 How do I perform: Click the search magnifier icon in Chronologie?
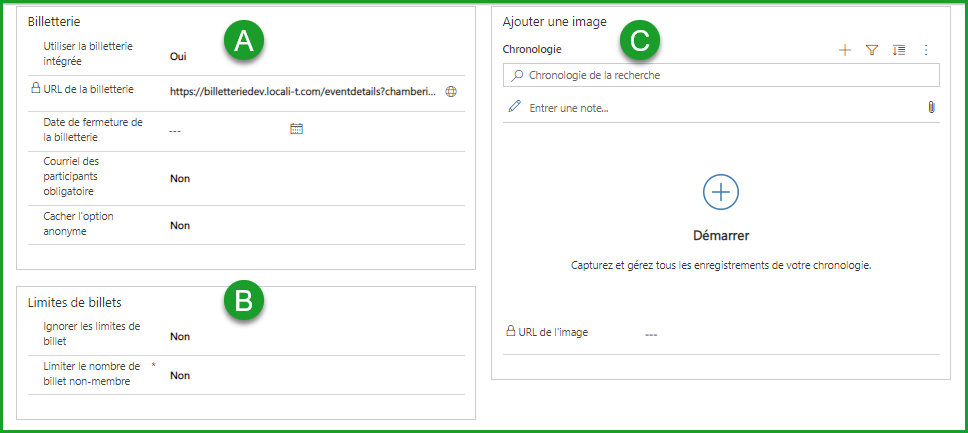[517, 75]
